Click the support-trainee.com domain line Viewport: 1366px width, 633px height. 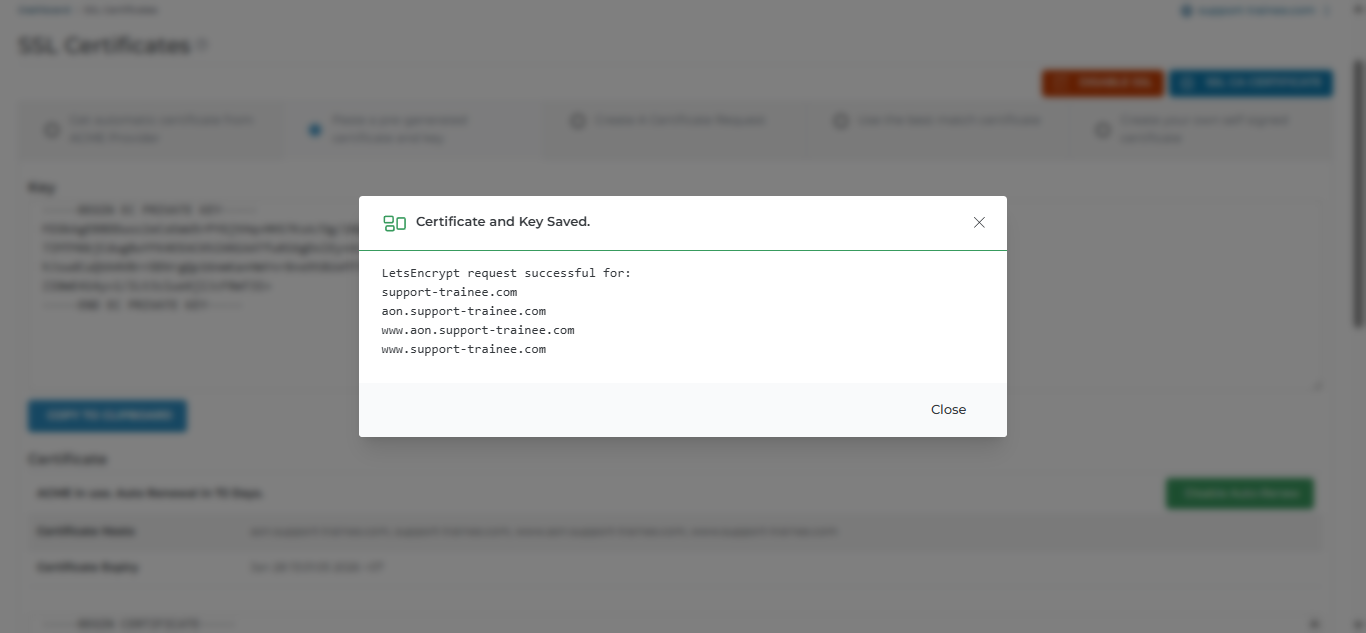point(449,292)
